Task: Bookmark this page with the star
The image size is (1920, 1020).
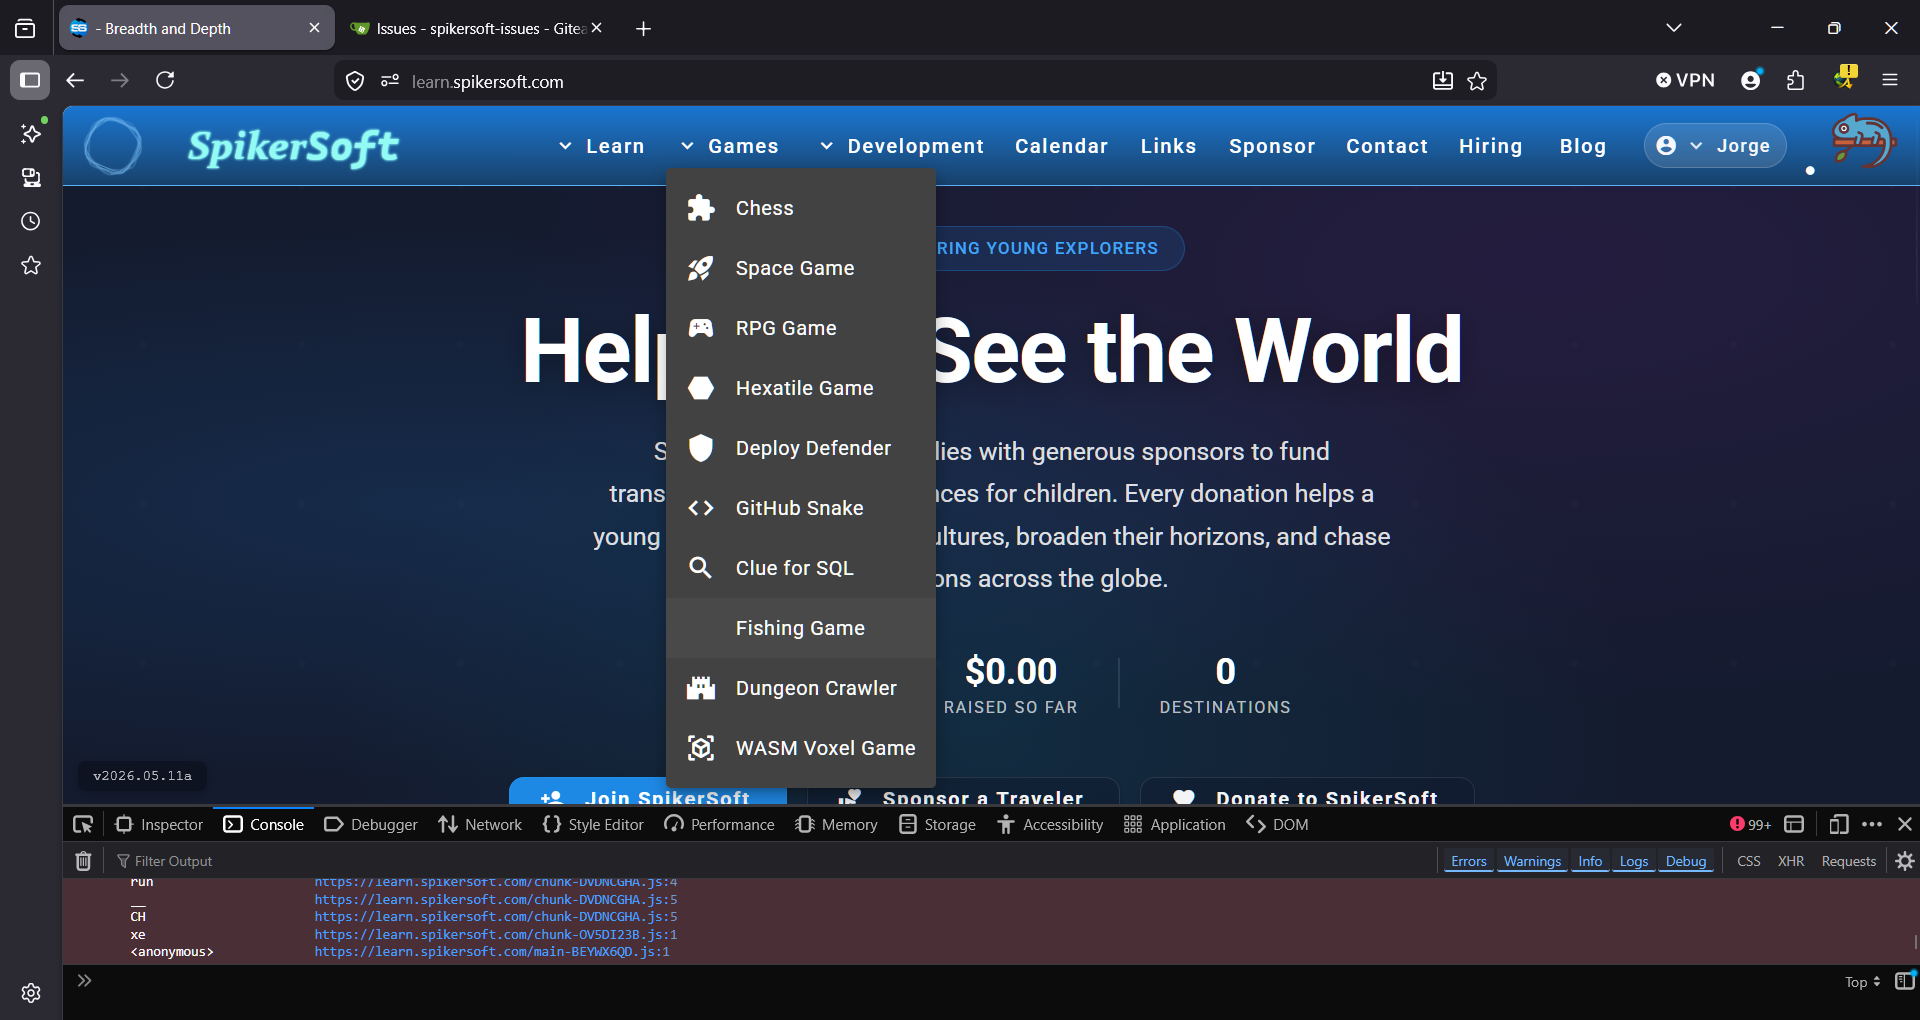Action: click(x=1477, y=81)
